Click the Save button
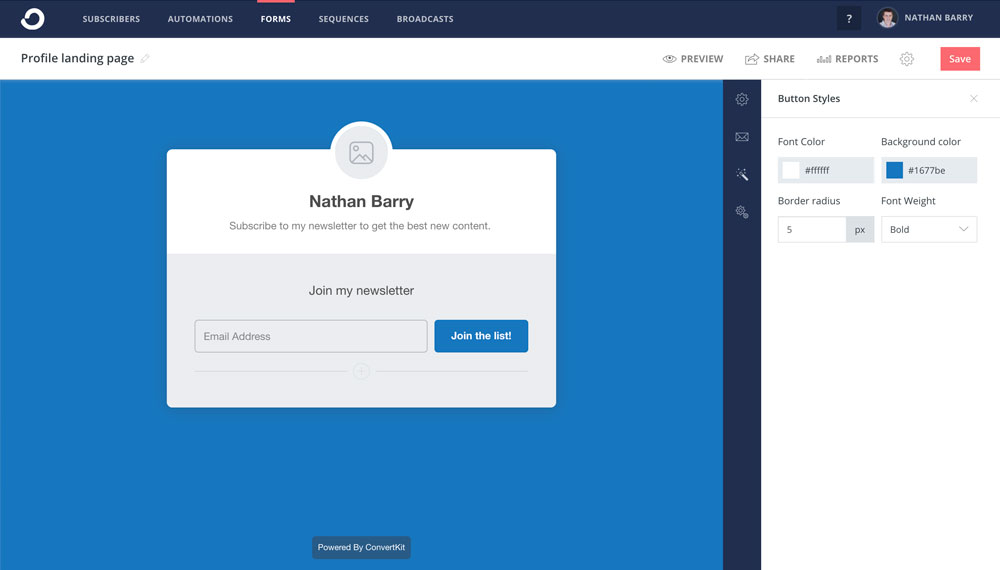This screenshot has height=570, width=1000. point(959,59)
